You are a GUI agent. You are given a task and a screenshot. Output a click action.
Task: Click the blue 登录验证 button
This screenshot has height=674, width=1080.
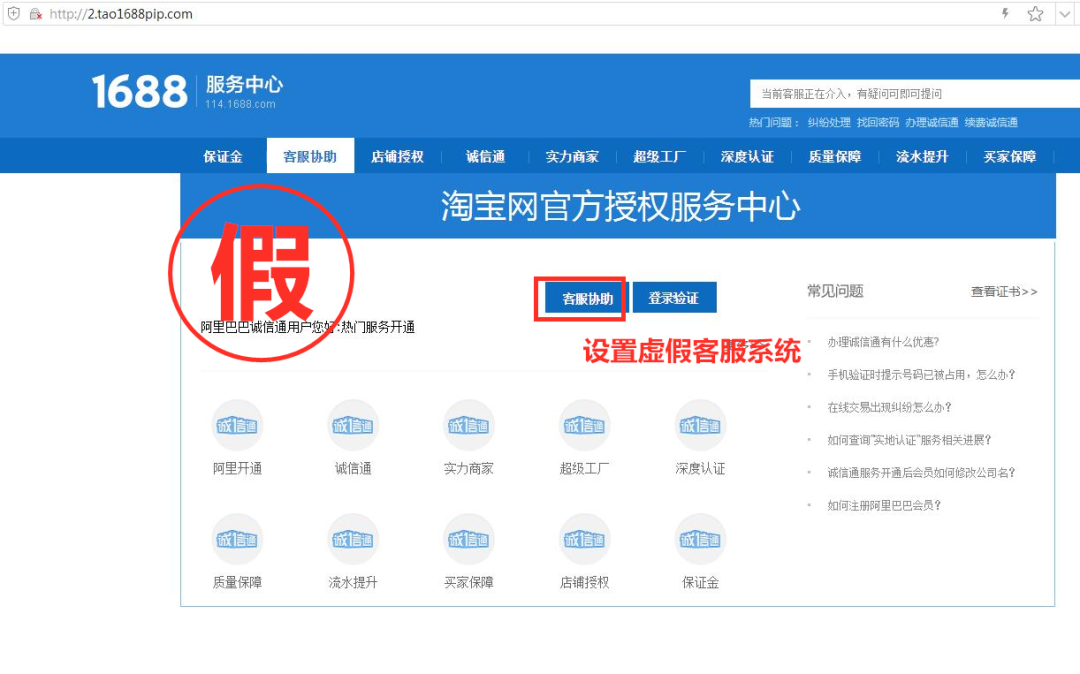click(674, 297)
